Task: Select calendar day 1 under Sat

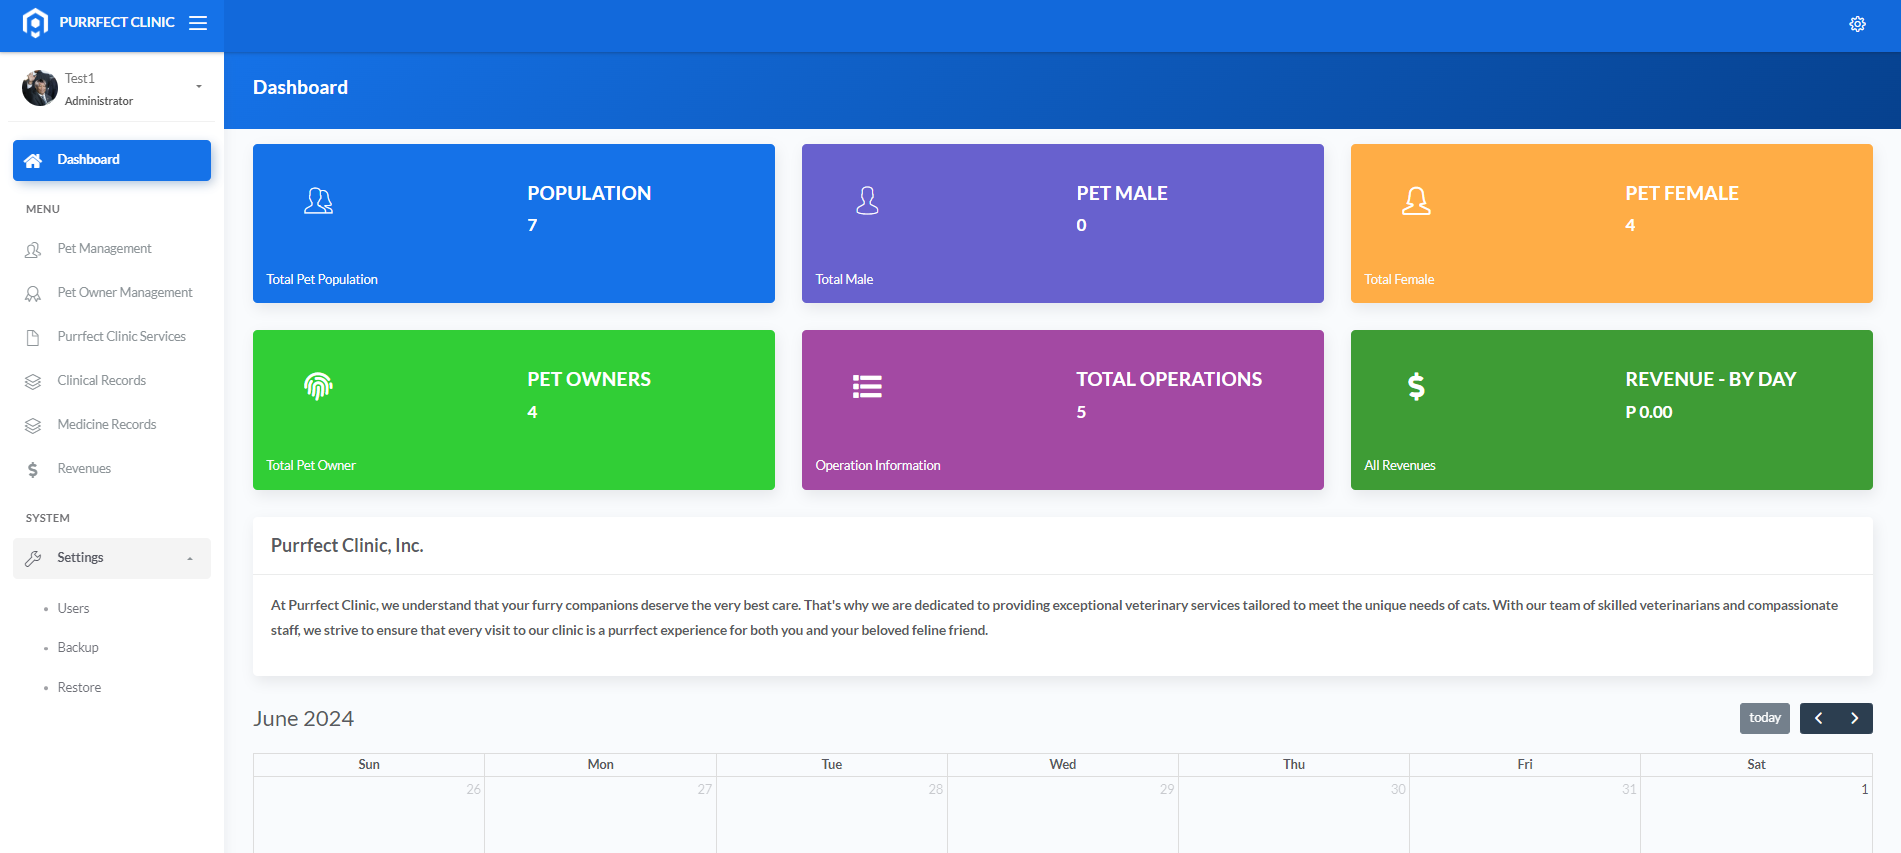Action: (1864, 789)
